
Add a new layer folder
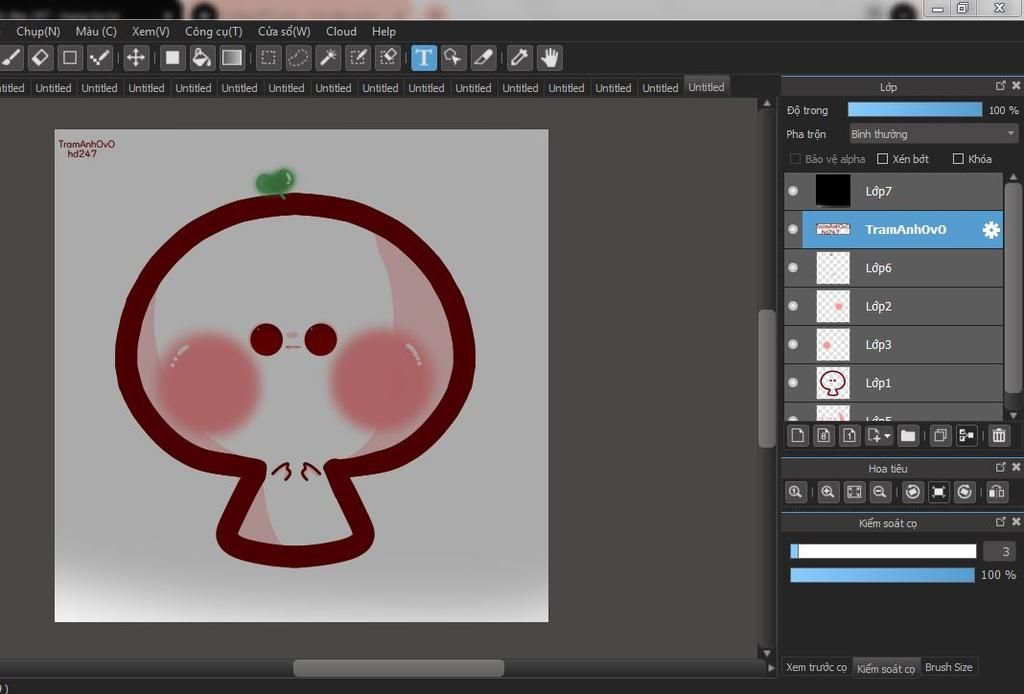[x=908, y=435]
